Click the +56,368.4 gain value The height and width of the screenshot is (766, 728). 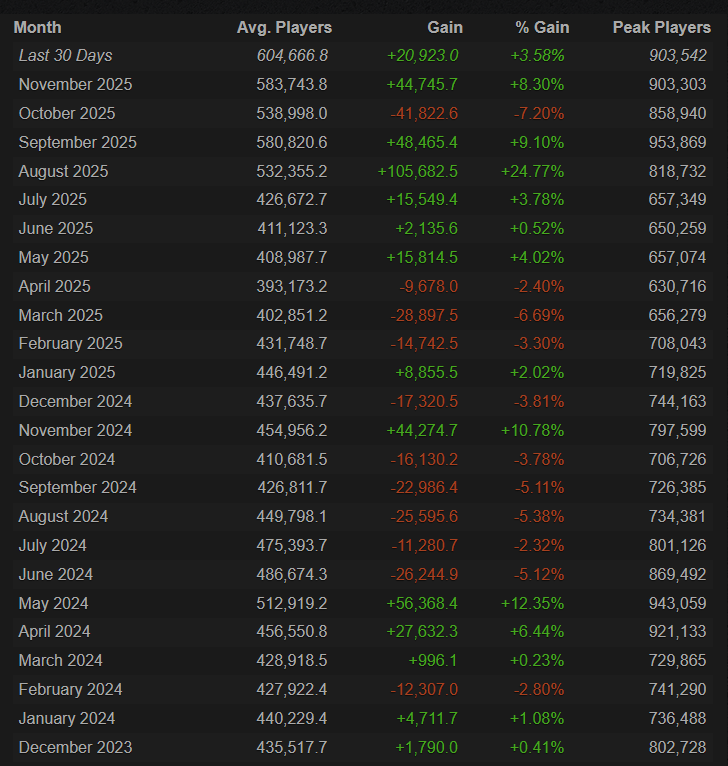[422, 603]
